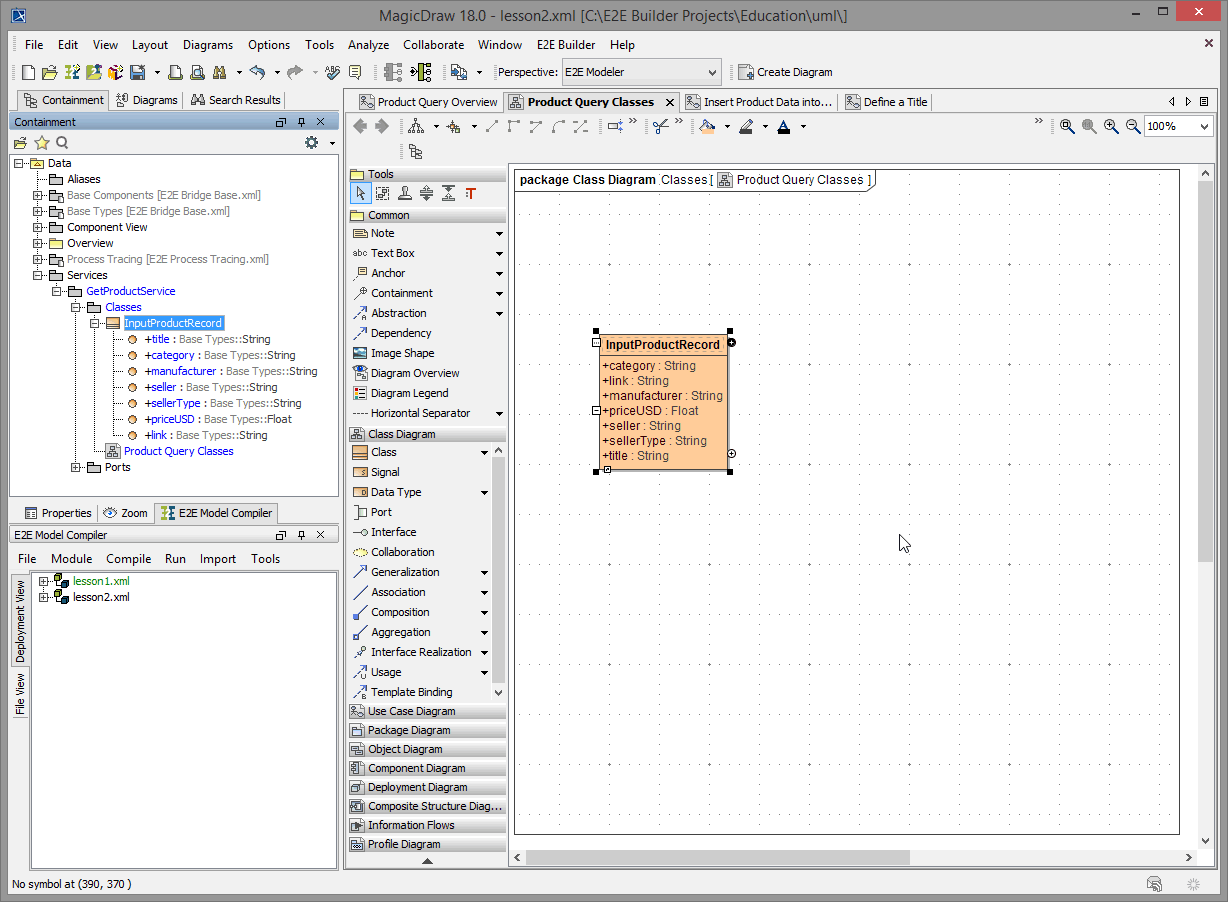Screen dimensions: 1228x902
Task: Open the Perspective dropdown menu
Action: pyautogui.click(x=711, y=71)
